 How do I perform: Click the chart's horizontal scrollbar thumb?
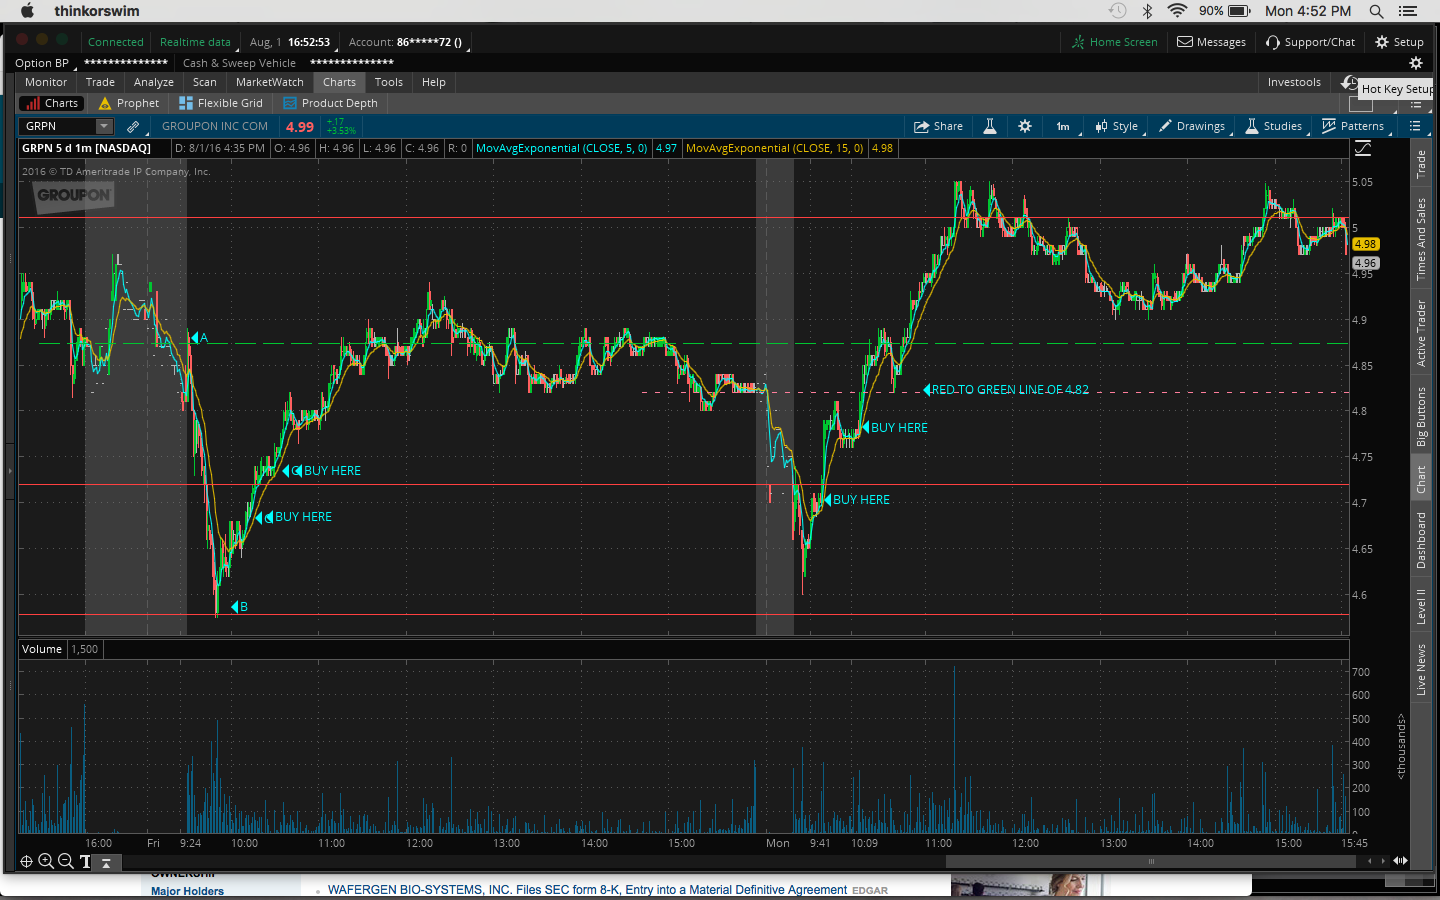pos(1151,861)
